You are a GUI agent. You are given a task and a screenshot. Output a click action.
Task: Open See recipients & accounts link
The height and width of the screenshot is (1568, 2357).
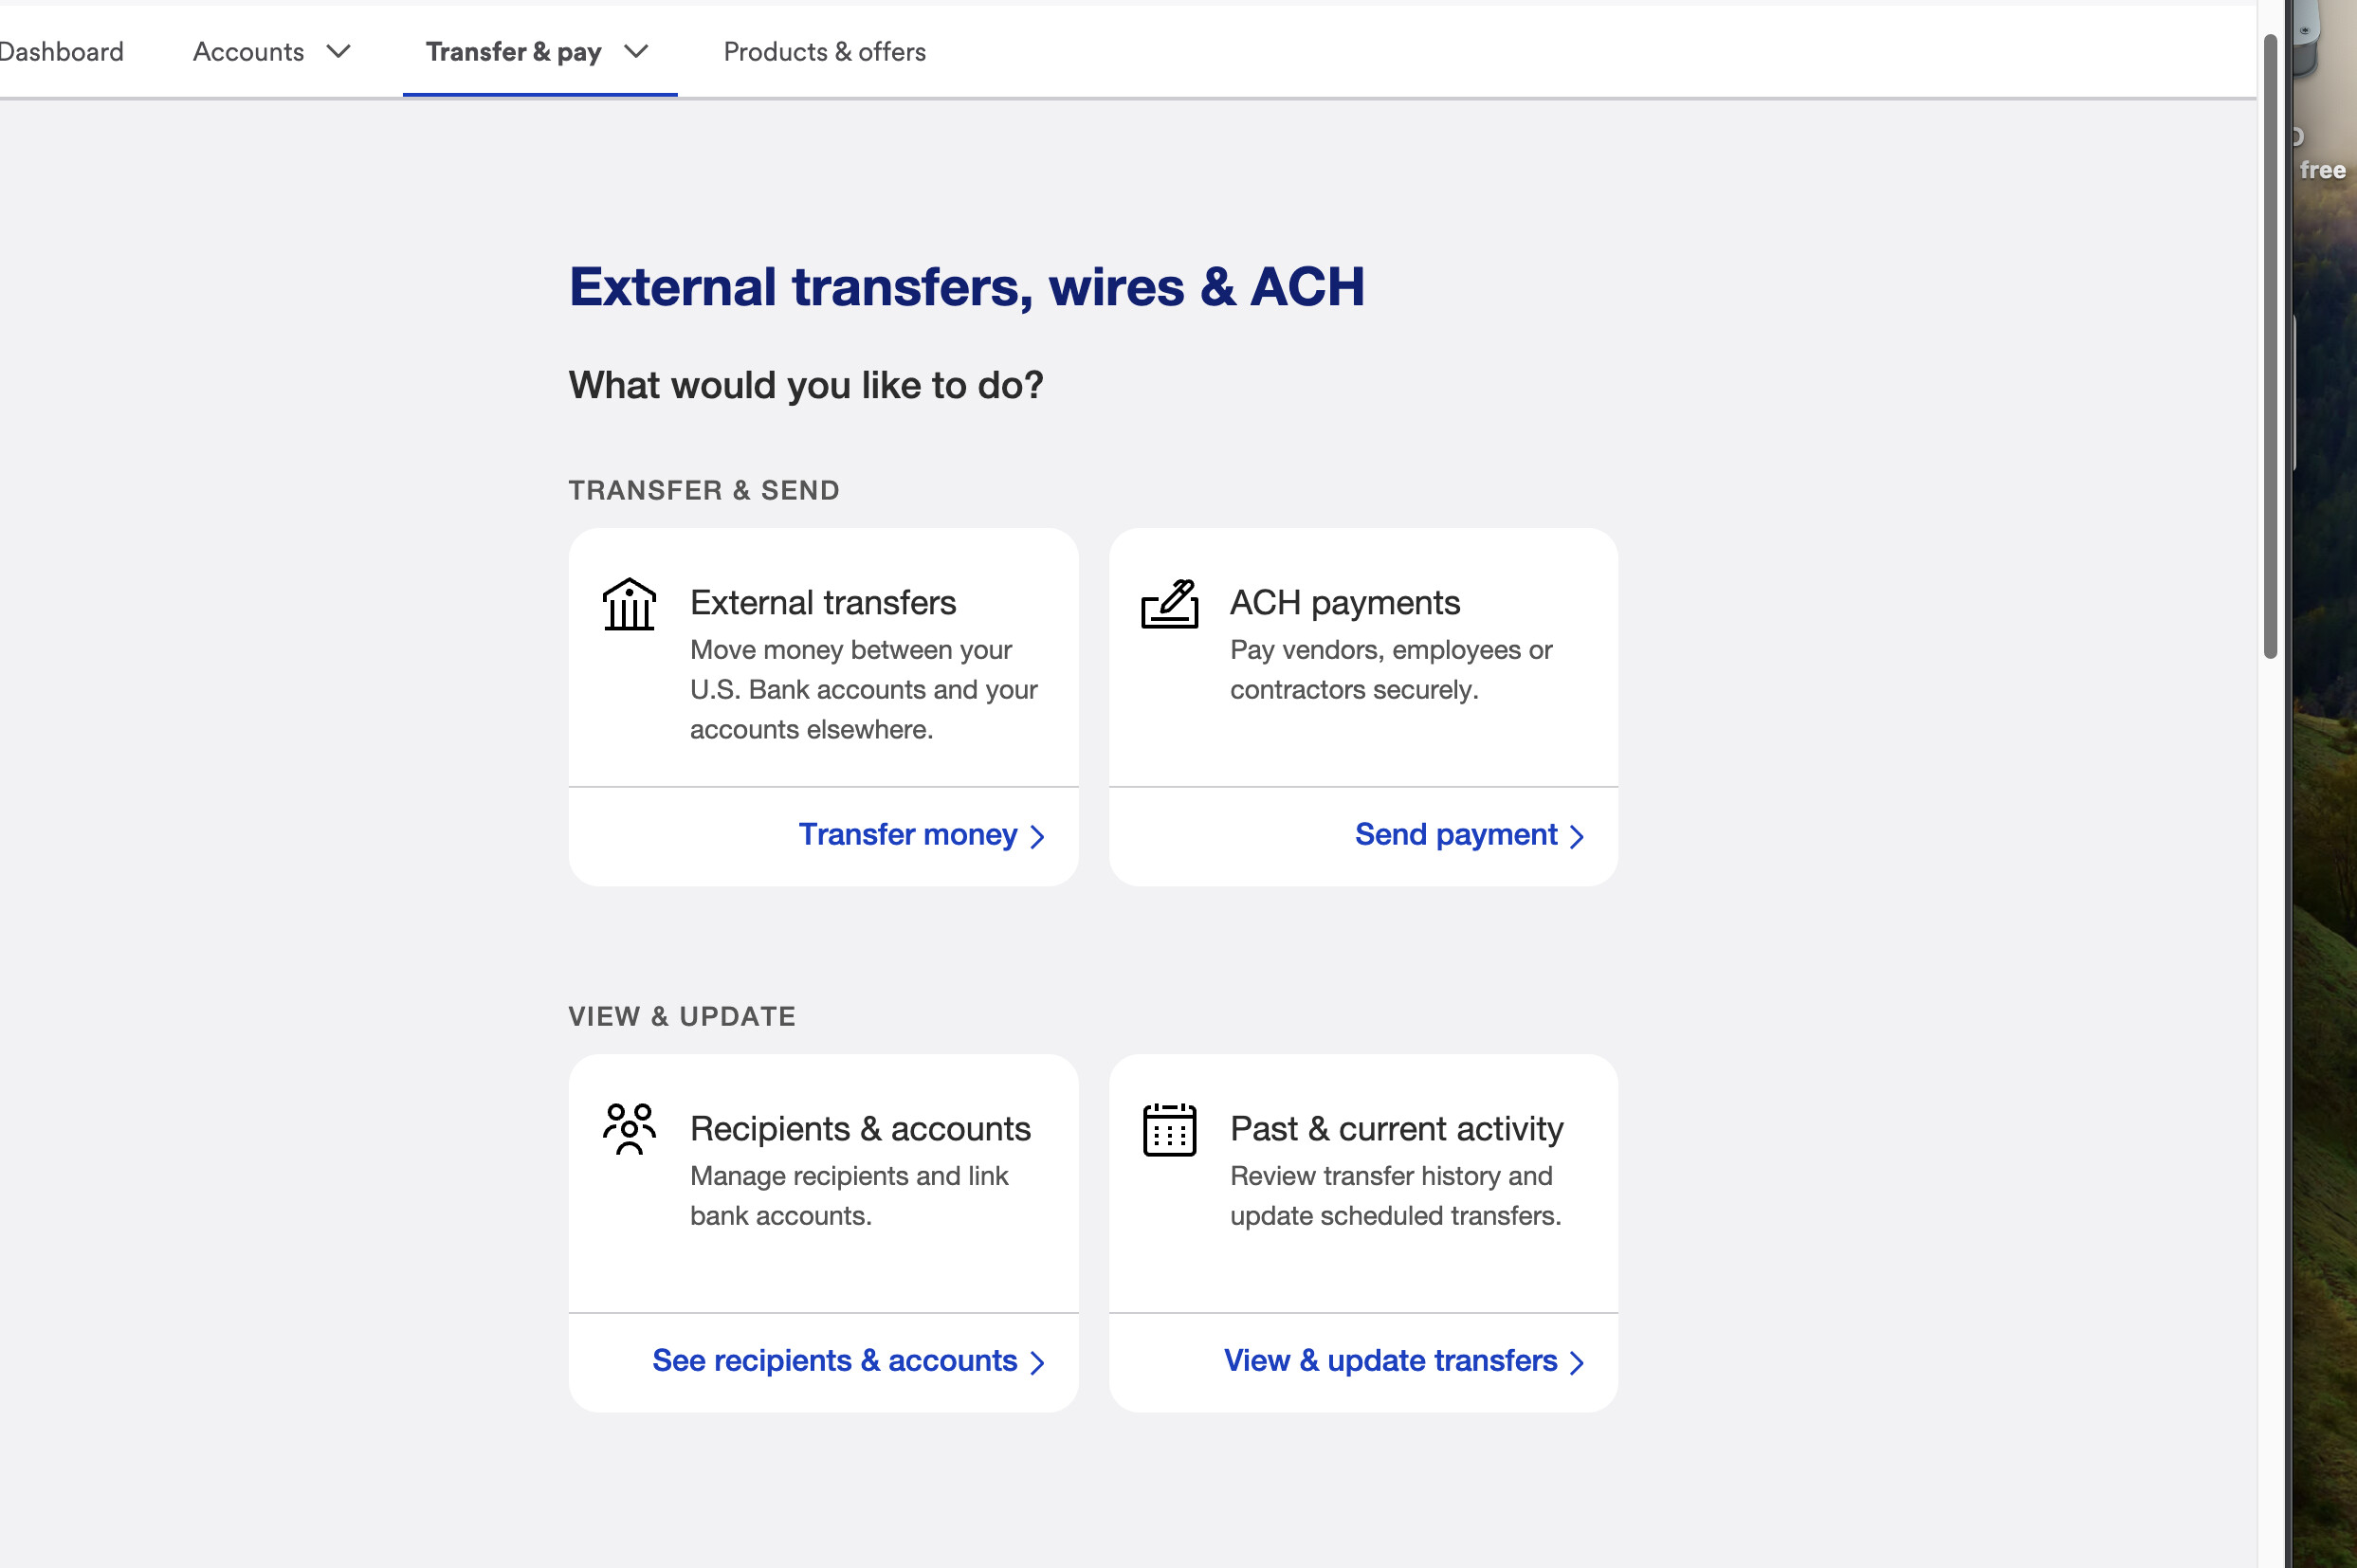click(x=834, y=1361)
